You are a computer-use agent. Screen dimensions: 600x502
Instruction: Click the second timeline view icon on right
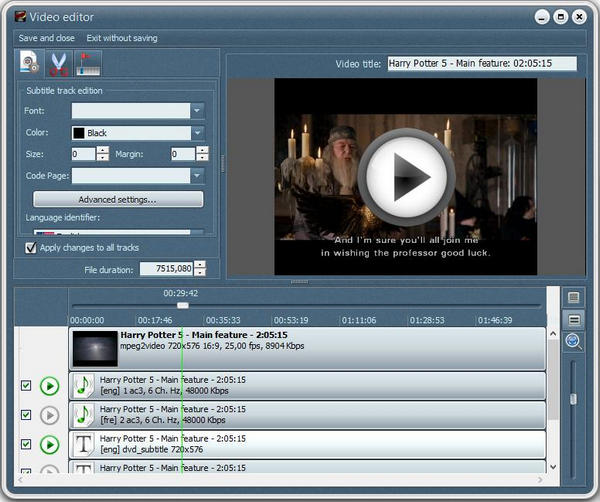click(574, 320)
